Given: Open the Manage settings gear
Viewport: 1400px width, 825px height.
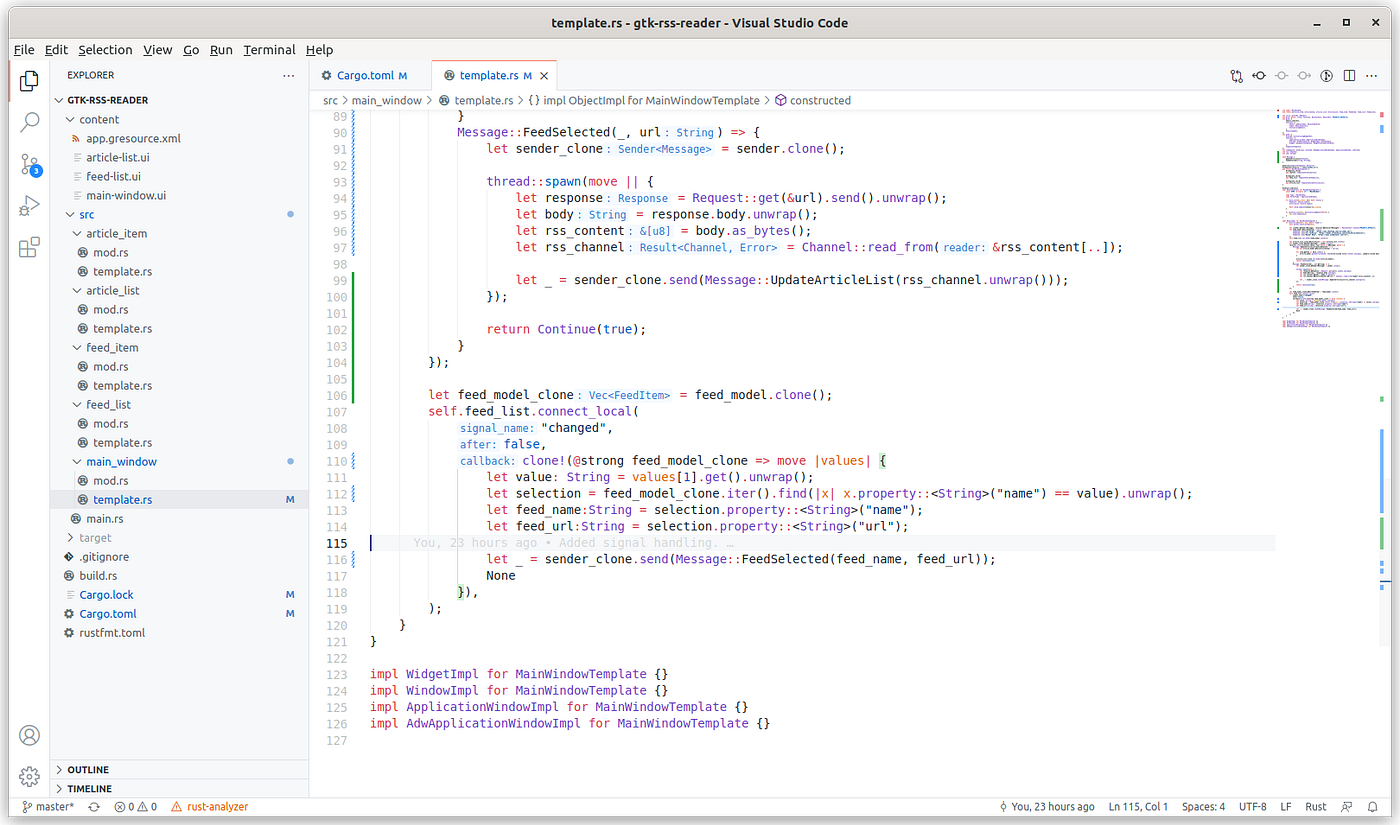Looking at the screenshot, I should 29,776.
